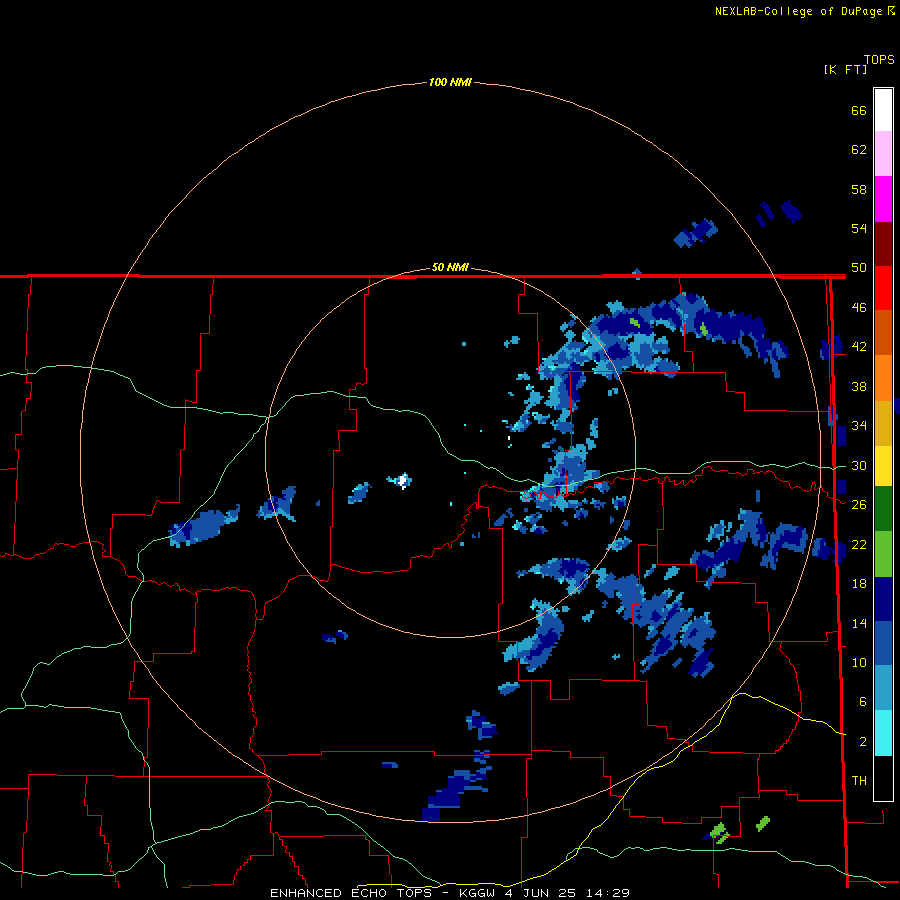Select the "22" scale label

859,544
